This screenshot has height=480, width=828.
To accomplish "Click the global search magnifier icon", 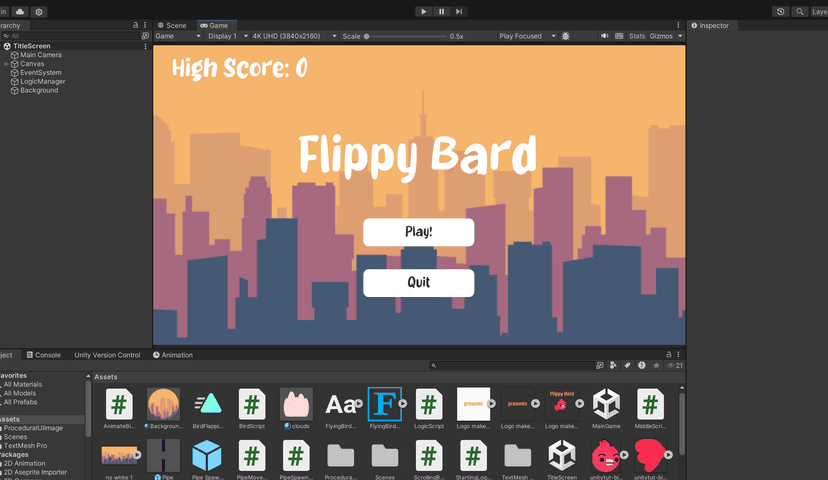I will [x=800, y=11].
